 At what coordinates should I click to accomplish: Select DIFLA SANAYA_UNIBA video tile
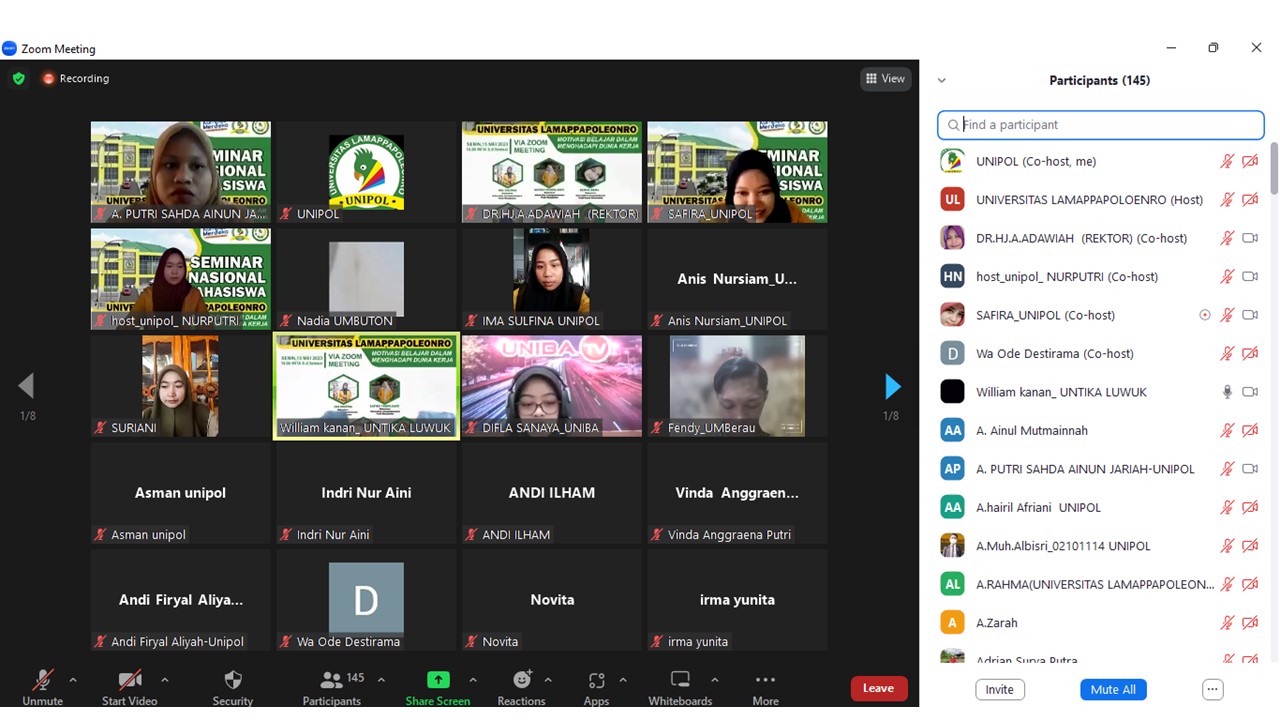(x=552, y=386)
